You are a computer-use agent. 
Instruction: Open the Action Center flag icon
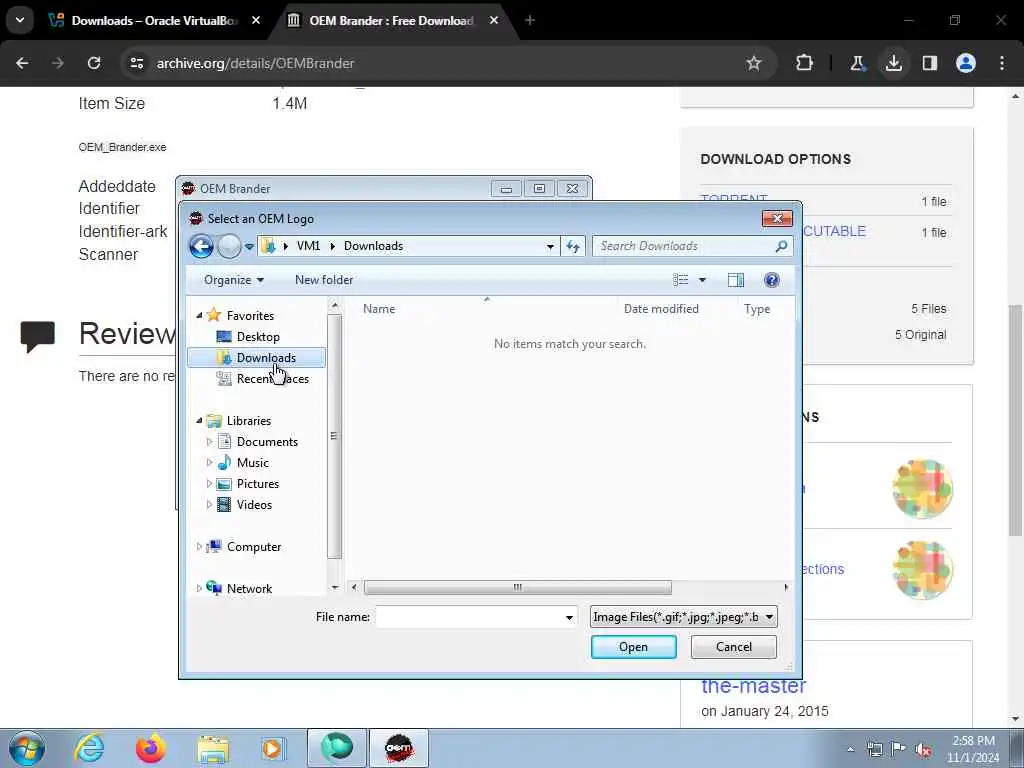899,749
